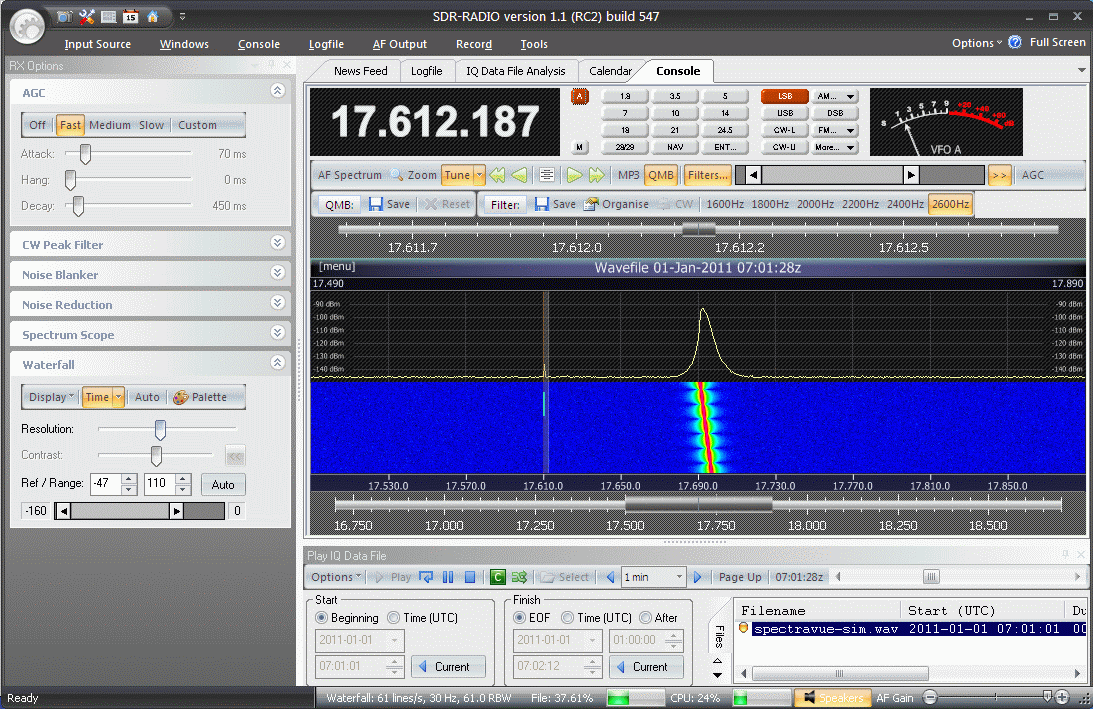Step back one interval with blue left arrow
The height and width of the screenshot is (709, 1093).
(x=611, y=577)
